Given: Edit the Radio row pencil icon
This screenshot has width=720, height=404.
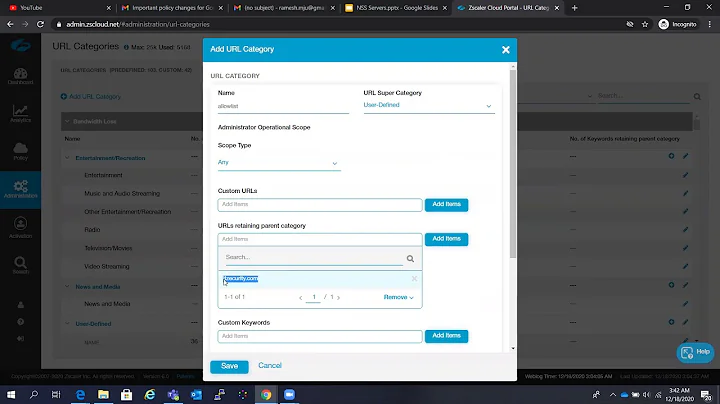Looking at the screenshot, I should tap(685, 230).
